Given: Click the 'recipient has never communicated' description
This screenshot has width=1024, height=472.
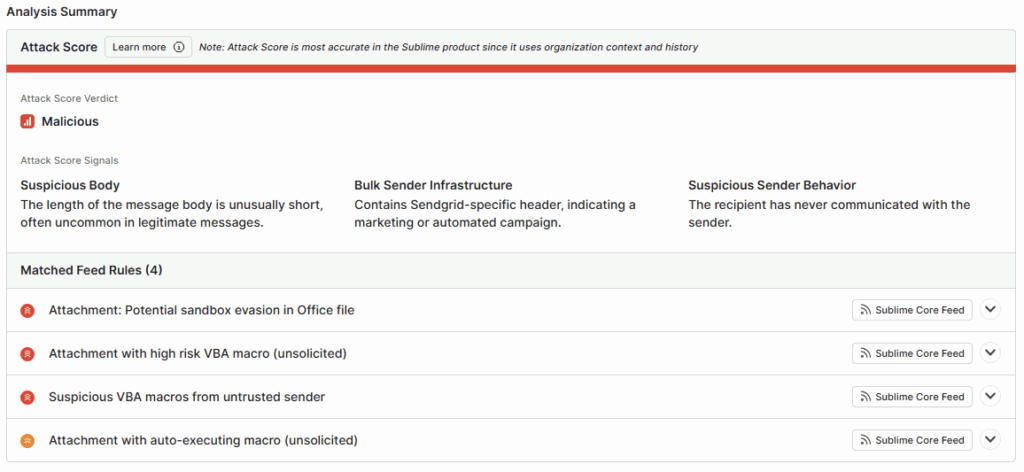Looking at the screenshot, I should coord(829,213).
